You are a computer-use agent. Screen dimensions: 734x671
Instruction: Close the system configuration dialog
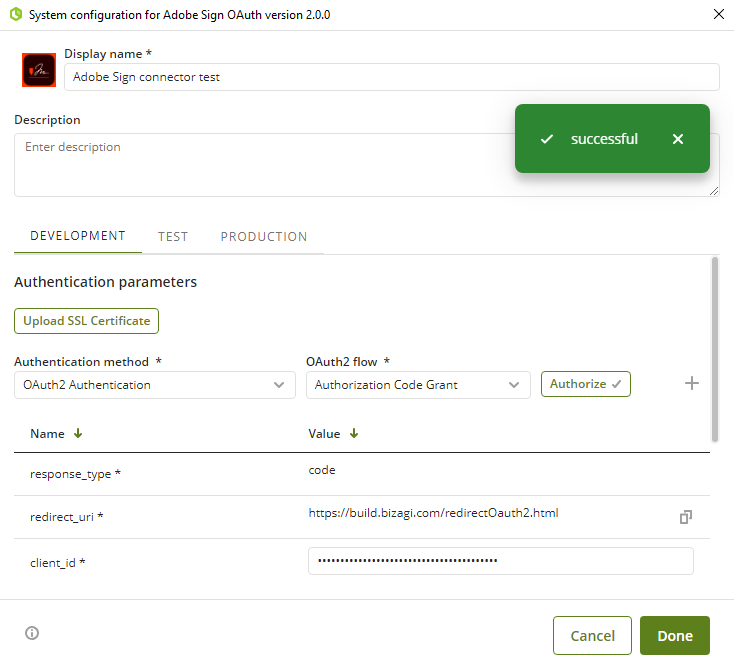pyautogui.click(x=719, y=14)
